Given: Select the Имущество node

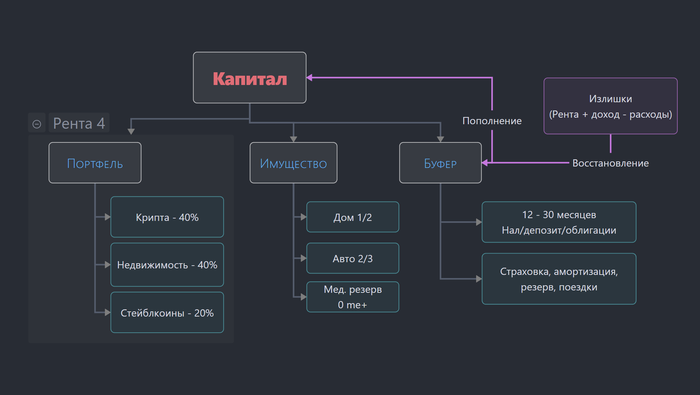Looking at the screenshot, I should click(293, 163).
